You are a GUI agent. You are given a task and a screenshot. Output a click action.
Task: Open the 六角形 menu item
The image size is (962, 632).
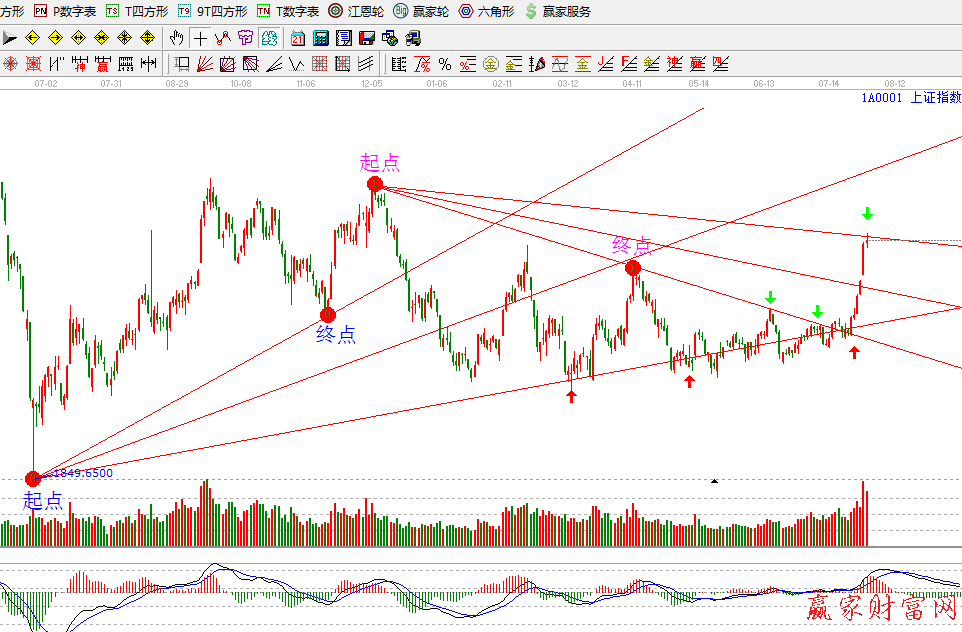(487, 11)
